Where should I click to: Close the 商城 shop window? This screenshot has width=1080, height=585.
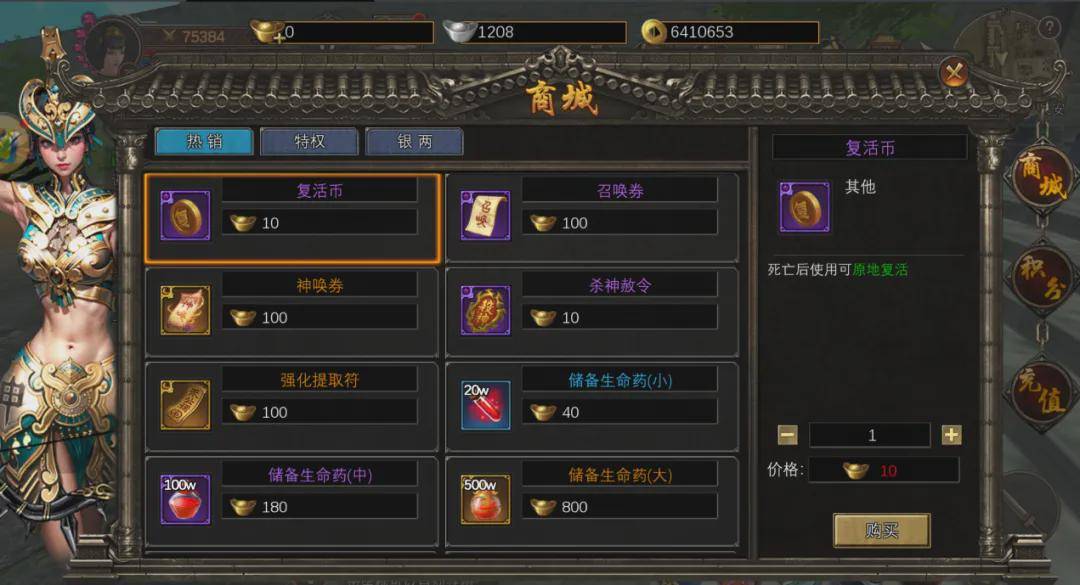click(x=954, y=72)
